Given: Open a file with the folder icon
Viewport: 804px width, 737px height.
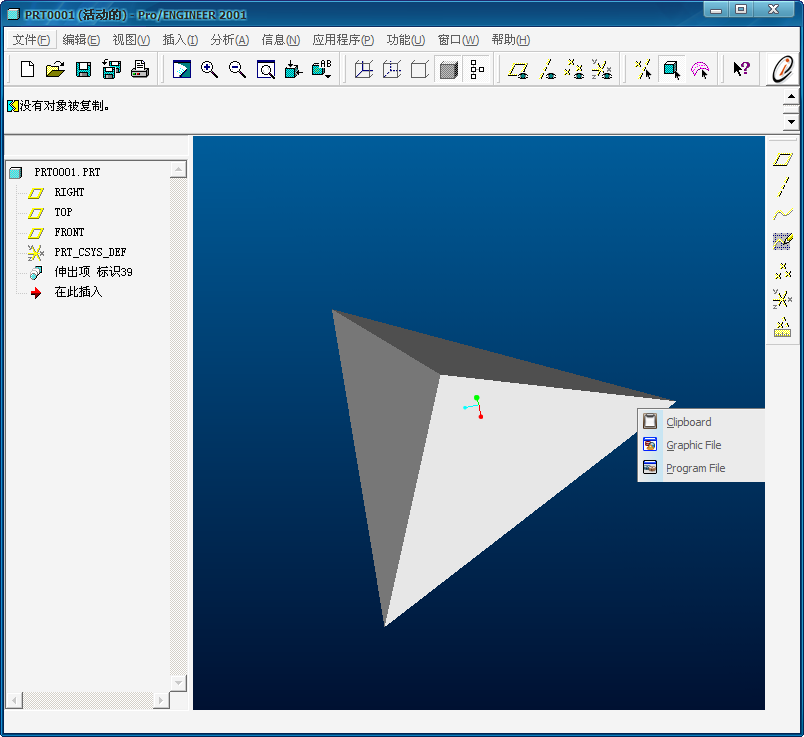Looking at the screenshot, I should pos(55,69).
